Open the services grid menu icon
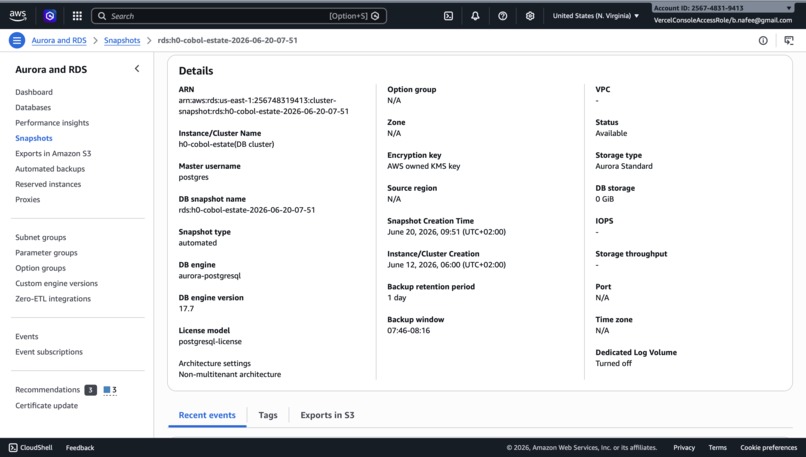 coord(77,16)
